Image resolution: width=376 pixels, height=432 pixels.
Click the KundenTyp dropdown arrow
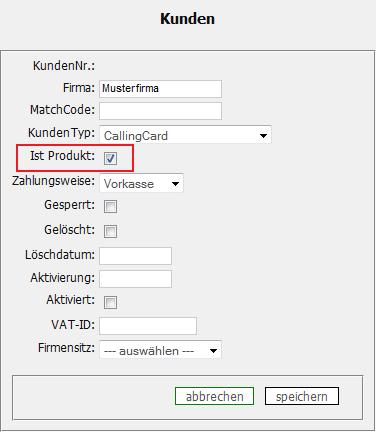click(263, 136)
